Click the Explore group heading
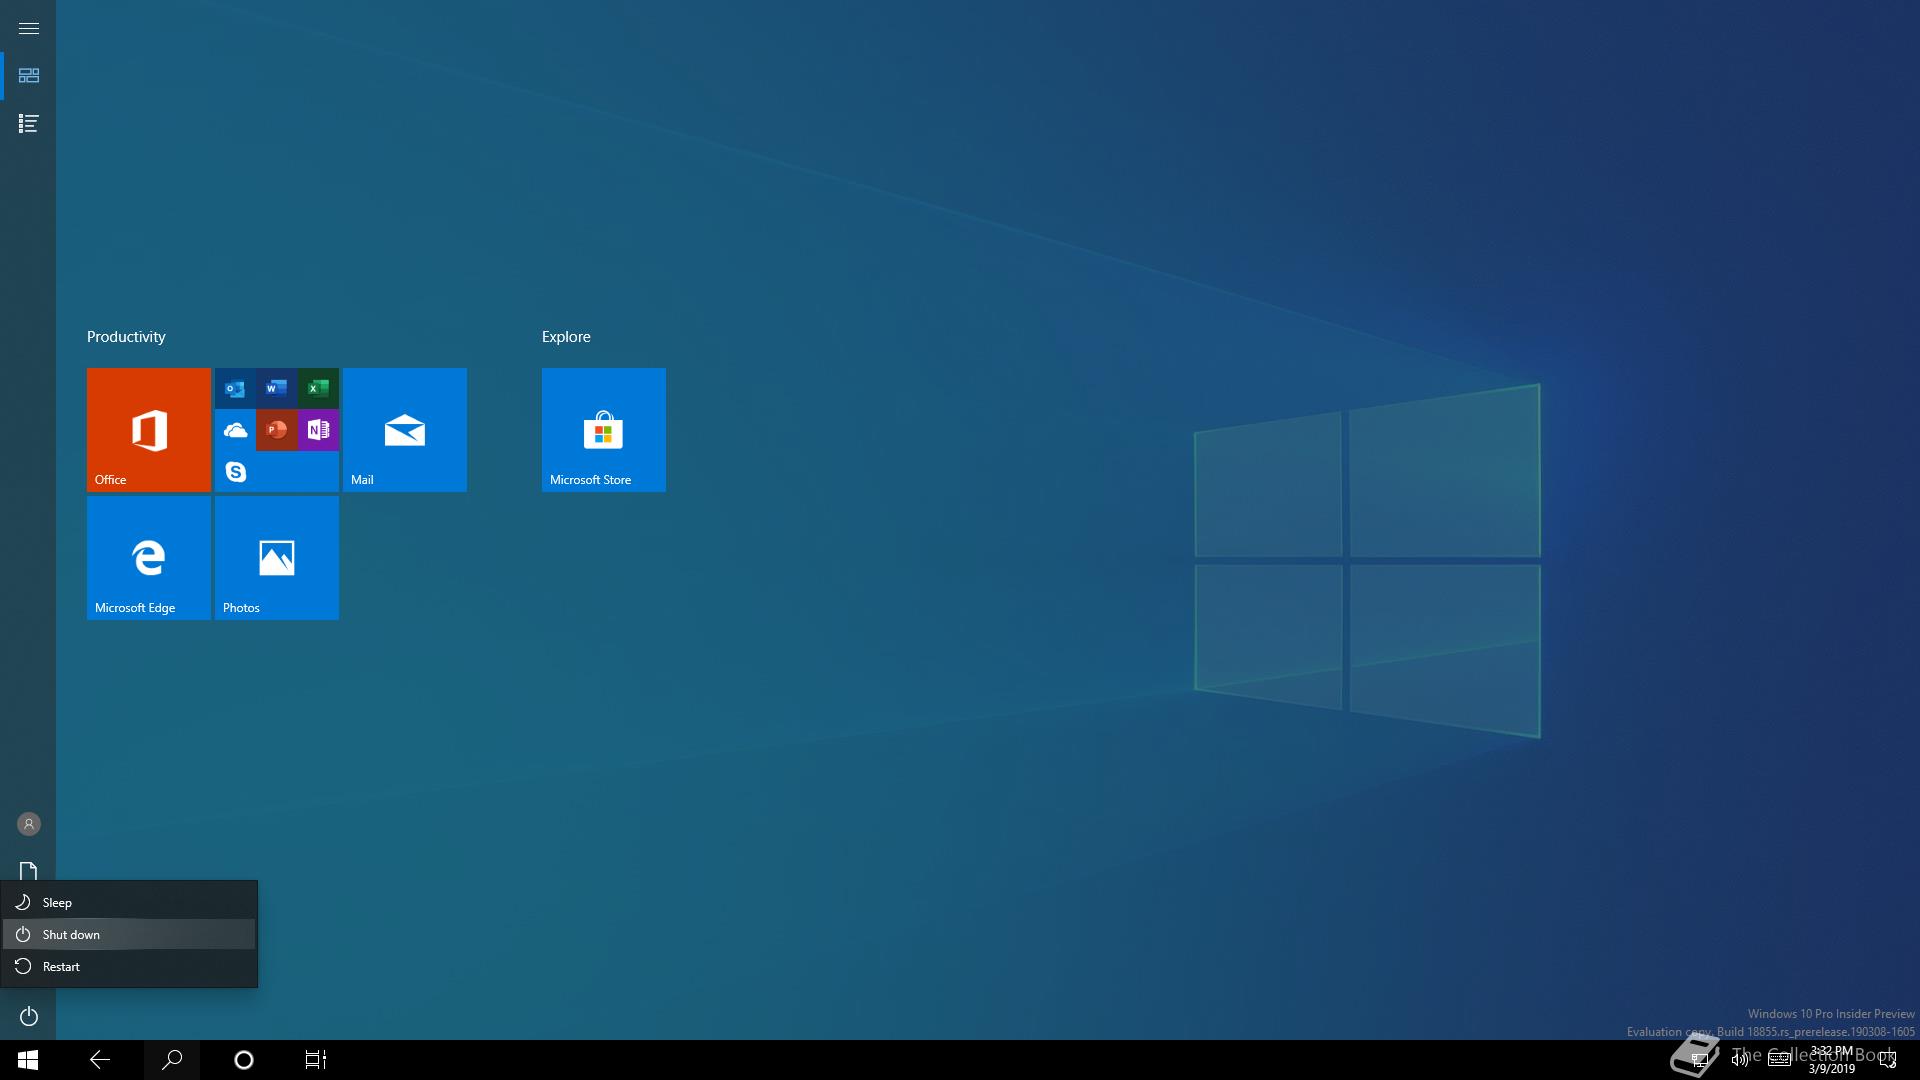 point(566,337)
